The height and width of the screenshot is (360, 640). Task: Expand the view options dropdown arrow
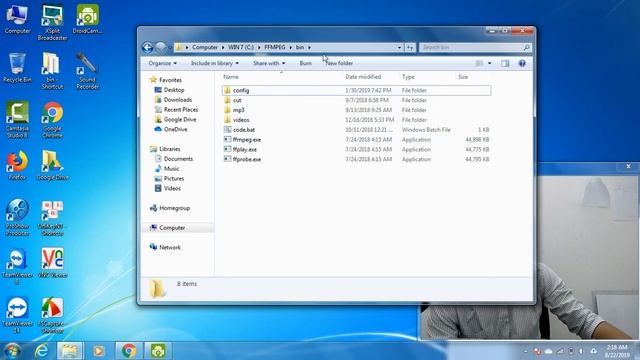(490, 63)
